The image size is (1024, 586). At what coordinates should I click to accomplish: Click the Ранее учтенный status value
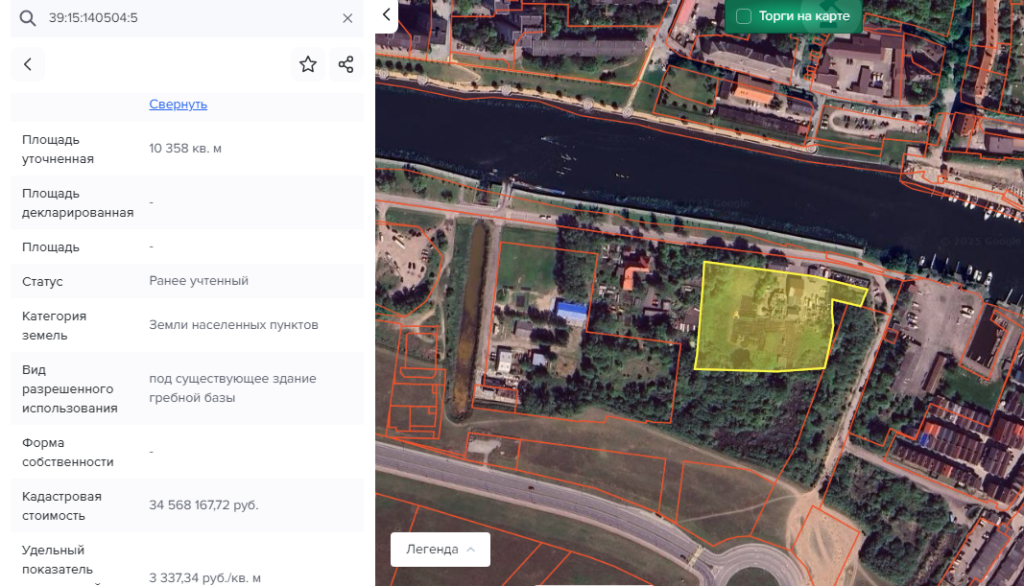198,281
